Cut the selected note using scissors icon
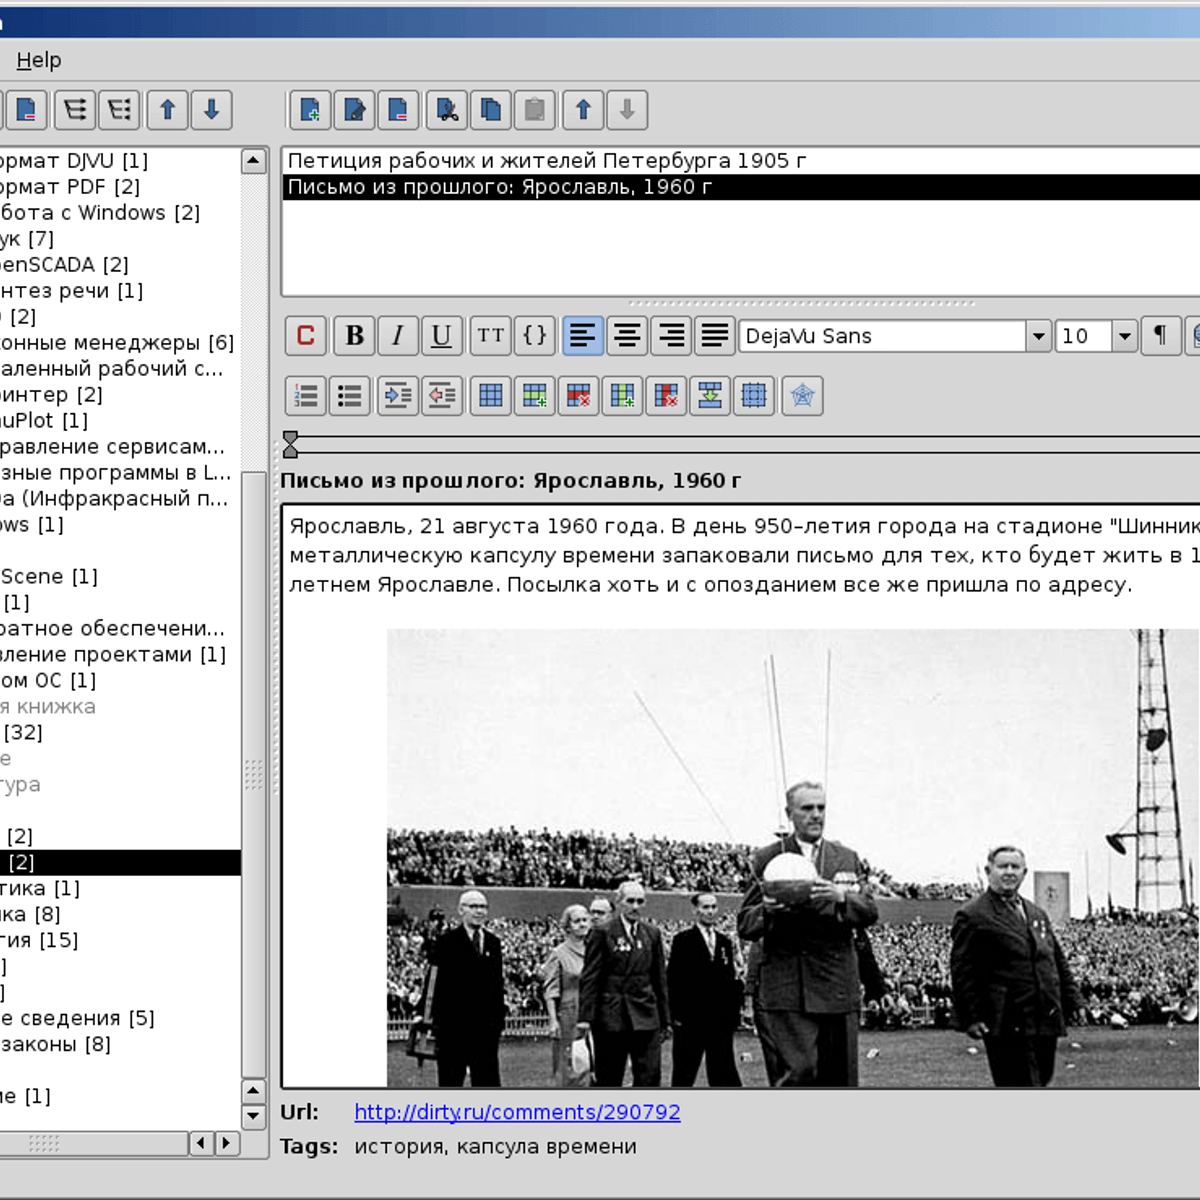Image resolution: width=1200 pixels, height=1200 pixels. 447,110
